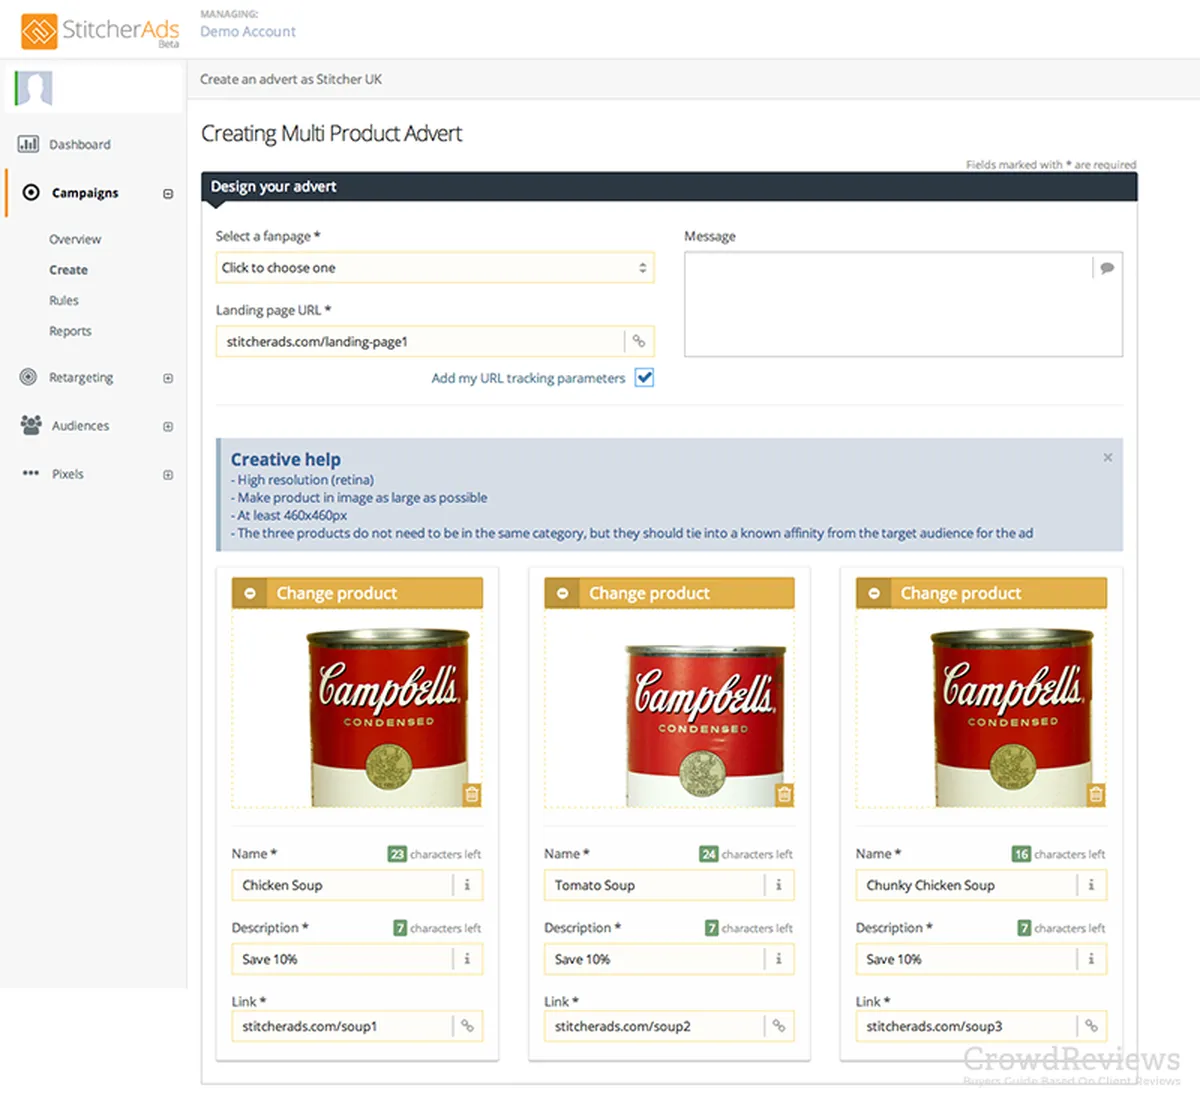Open the user profile avatar
Image resolution: width=1200 pixels, height=1106 pixels.
click(x=34, y=88)
